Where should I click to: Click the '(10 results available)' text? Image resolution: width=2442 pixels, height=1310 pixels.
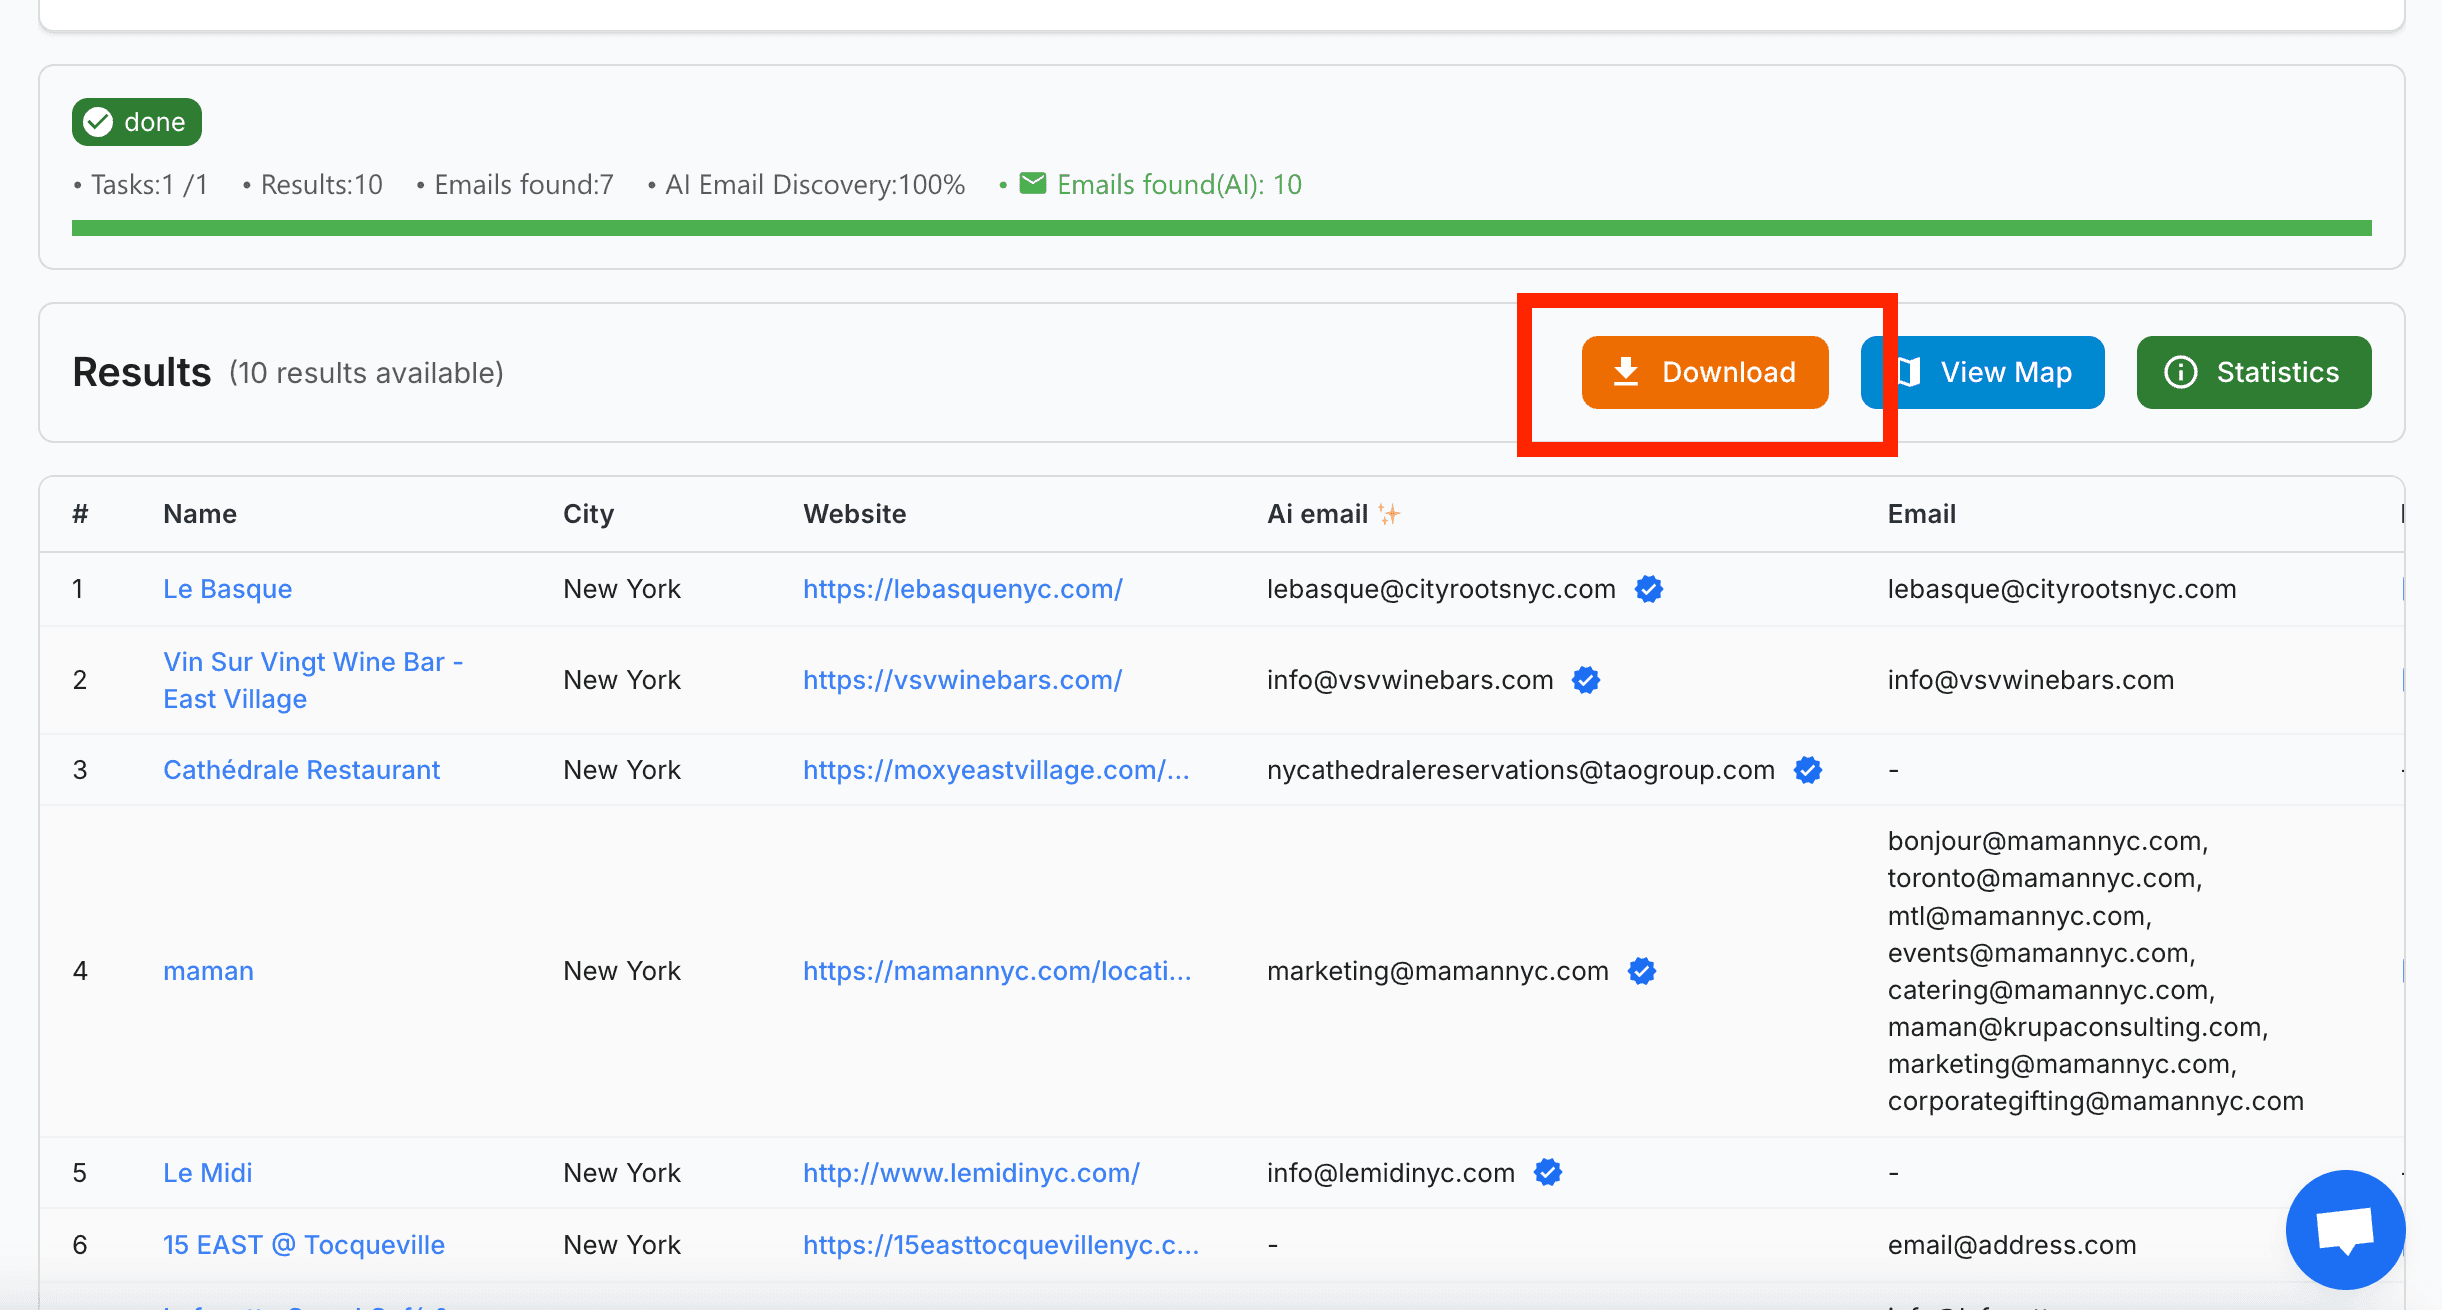coord(366,373)
